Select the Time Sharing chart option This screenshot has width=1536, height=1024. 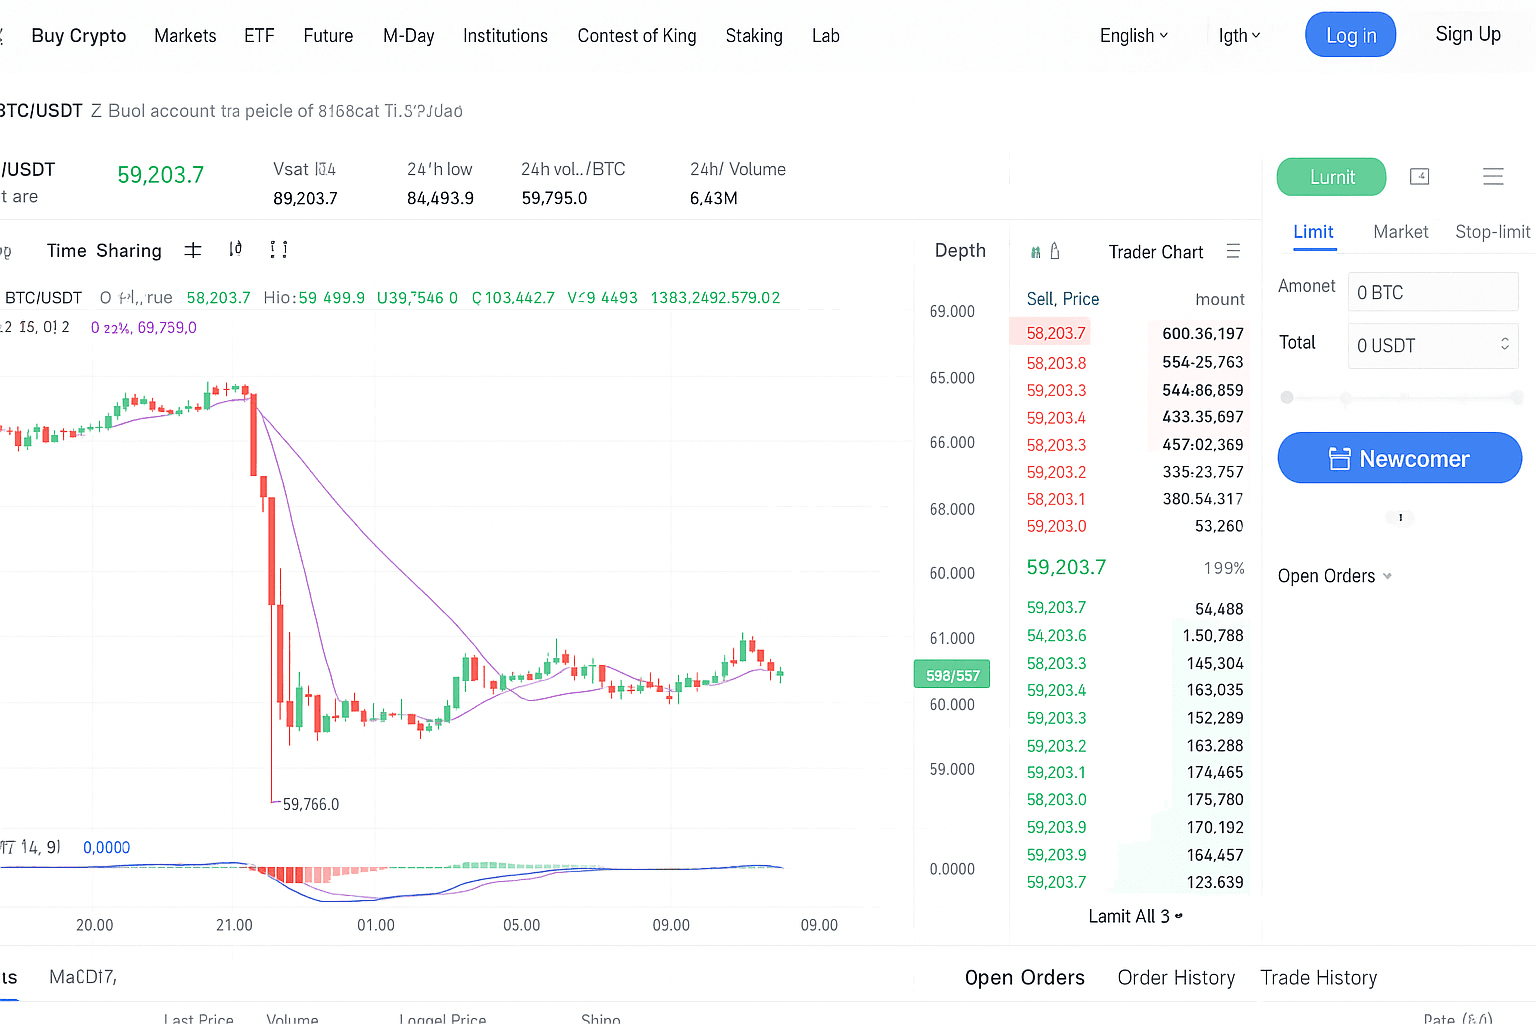coord(104,251)
